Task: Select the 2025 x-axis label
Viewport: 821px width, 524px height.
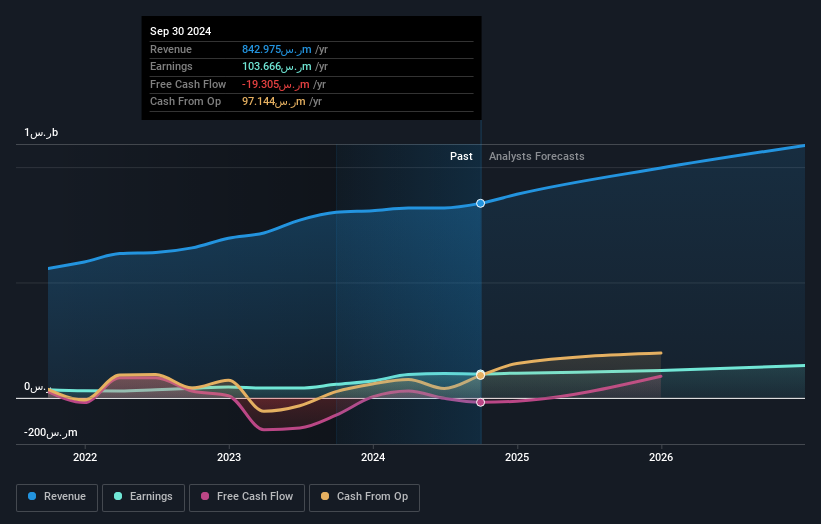Action: [x=517, y=457]
